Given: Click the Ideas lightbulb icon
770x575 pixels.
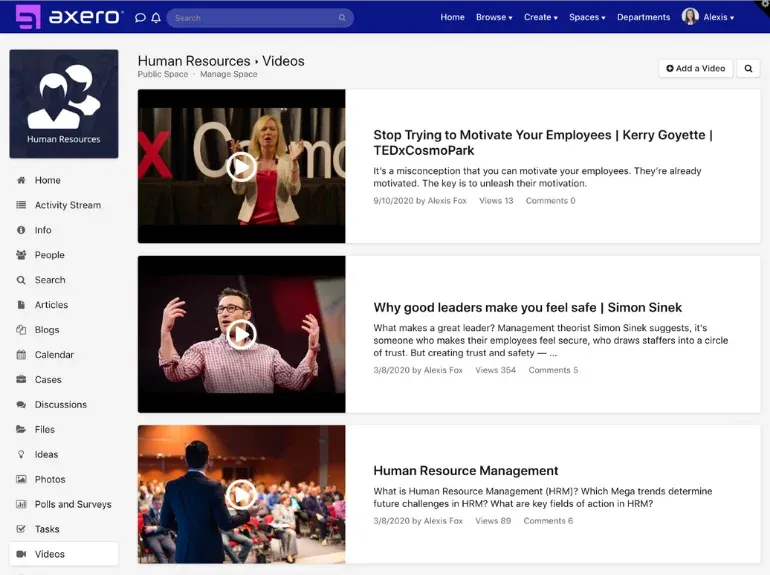Looking at the screenshot, I should pyautogui.click(x=21, y=454).
